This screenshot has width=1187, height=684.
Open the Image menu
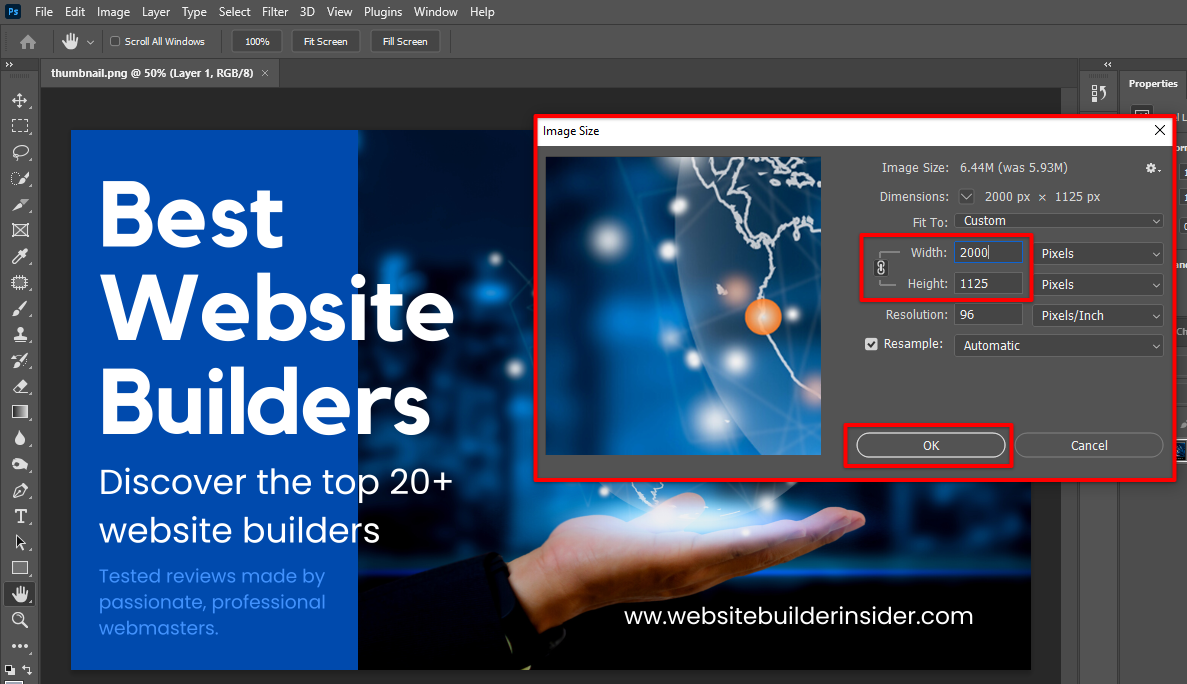tap(113, 11)
